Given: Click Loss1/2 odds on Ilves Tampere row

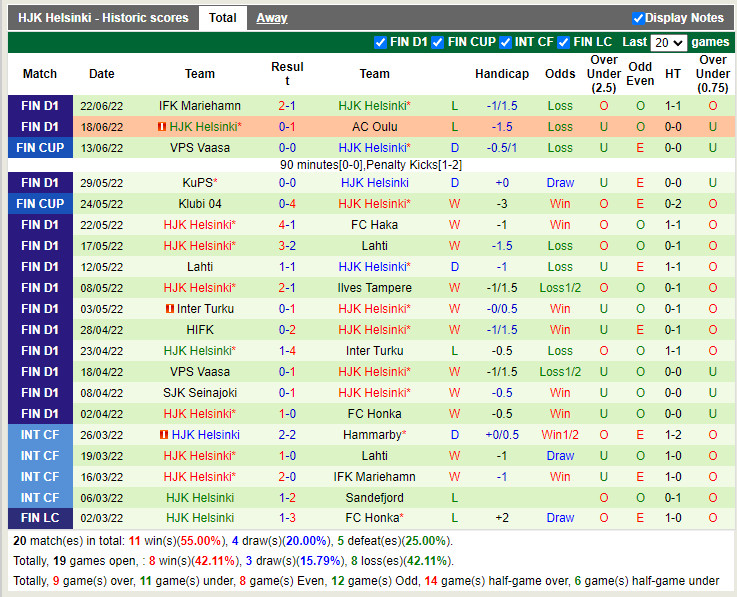Looking at the screenshot, I should click(560, 288).
